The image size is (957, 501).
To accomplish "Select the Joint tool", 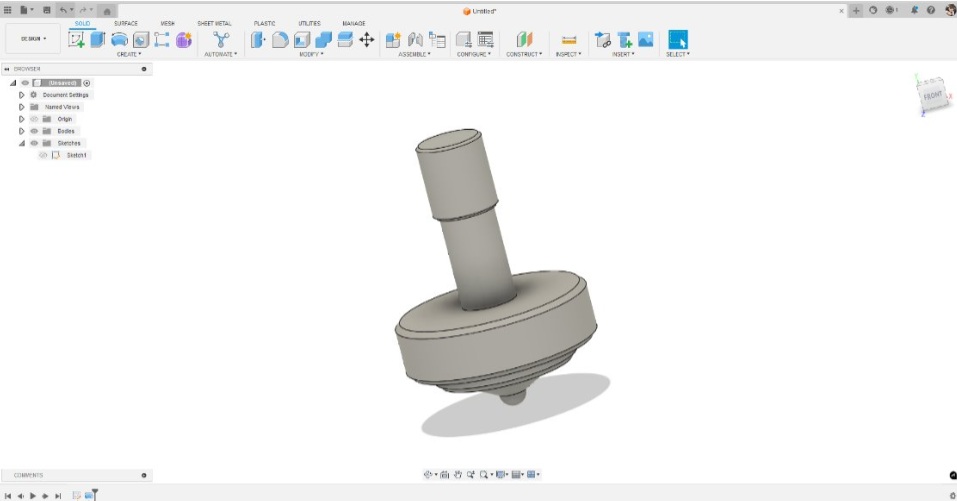I will click(x=415, y=40).
